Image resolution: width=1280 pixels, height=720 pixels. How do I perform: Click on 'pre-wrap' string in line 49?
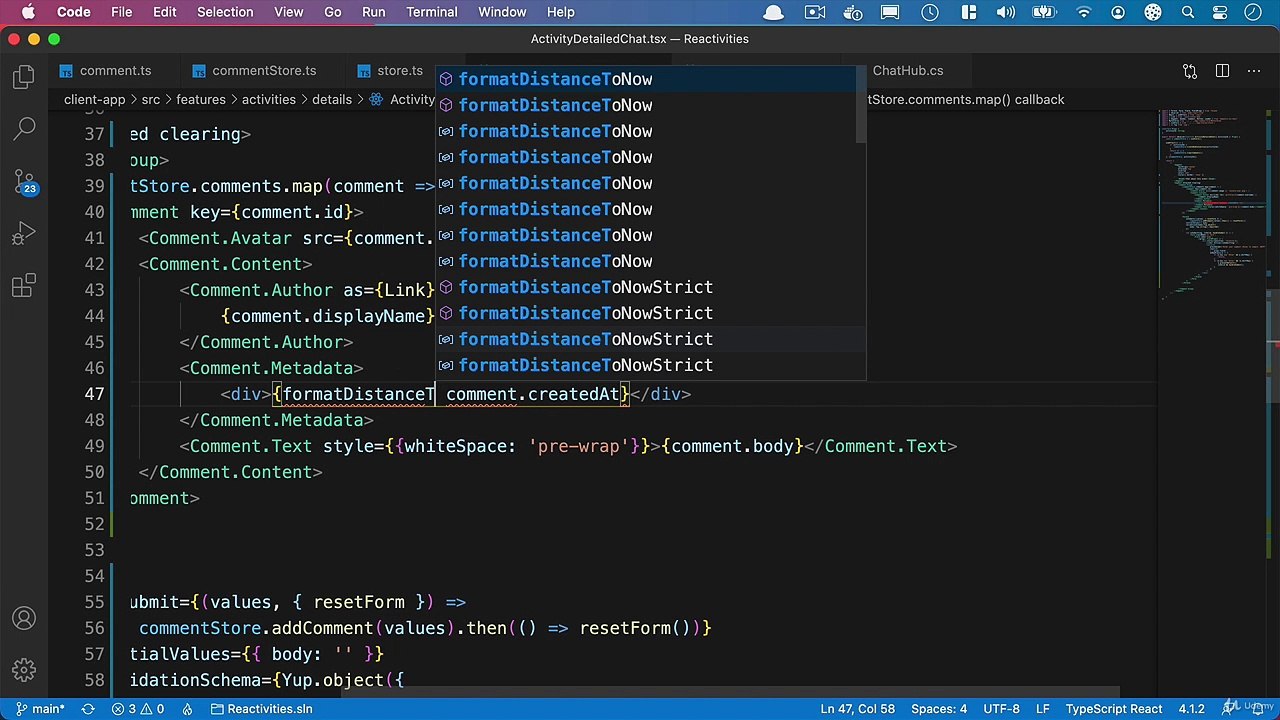583,446
